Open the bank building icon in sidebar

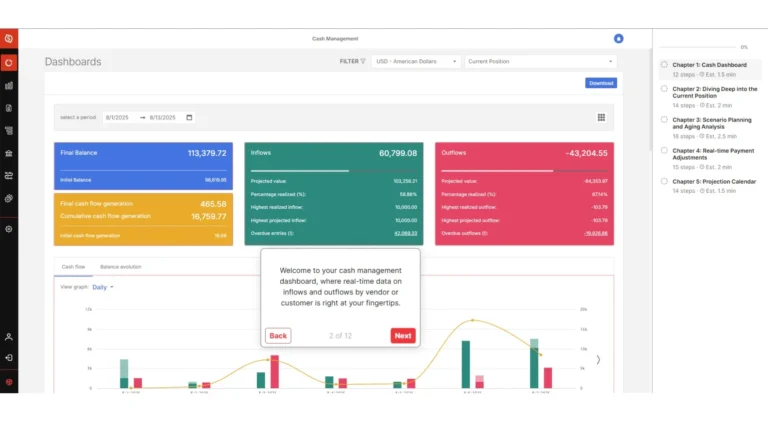coord(9,153)
